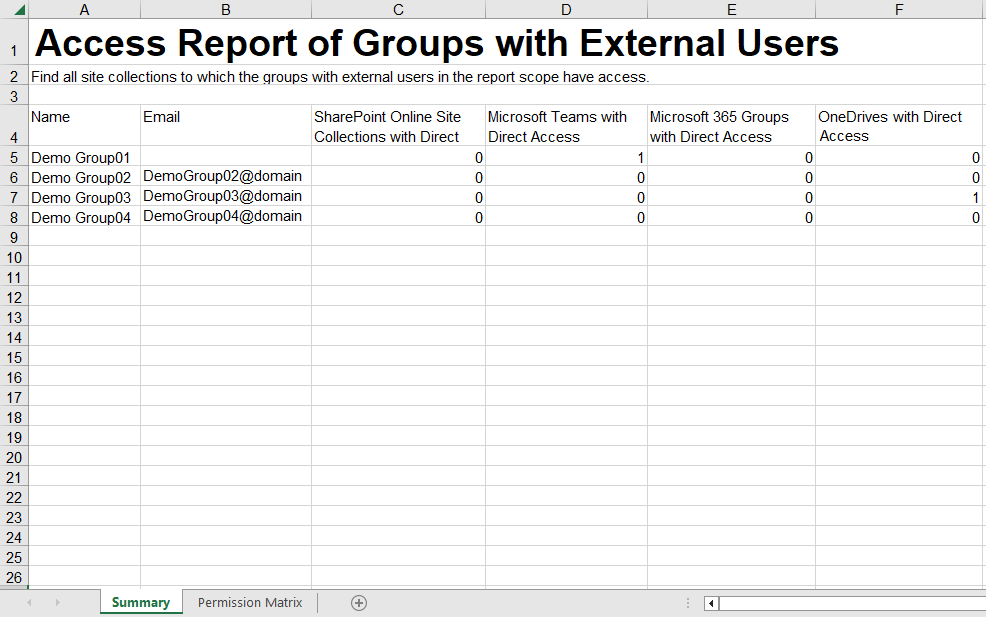Click the previous sheet navigation arrow
The image size is (986, 617).
[x=28, y=602]
